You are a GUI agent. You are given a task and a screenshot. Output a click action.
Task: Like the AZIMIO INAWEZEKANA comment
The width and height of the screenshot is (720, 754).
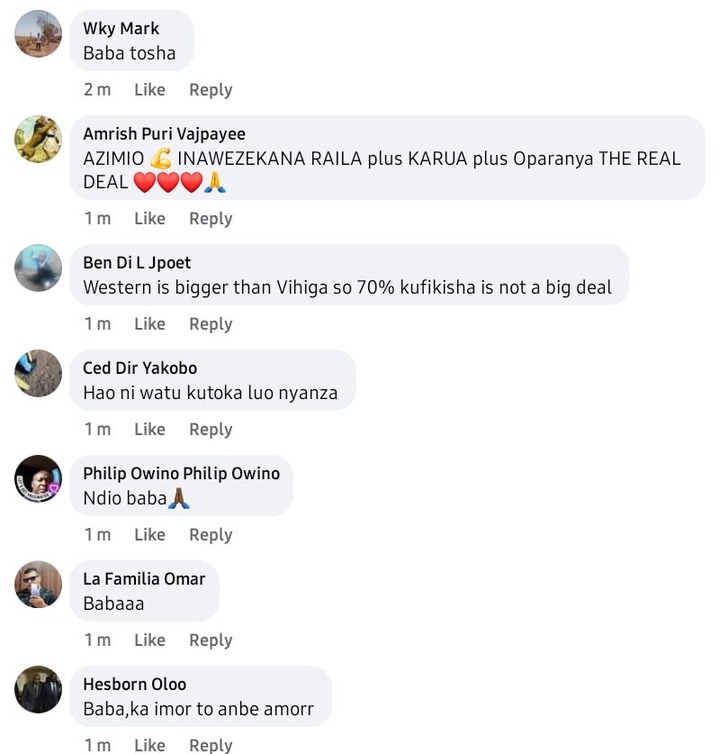(x=150, y=218)
